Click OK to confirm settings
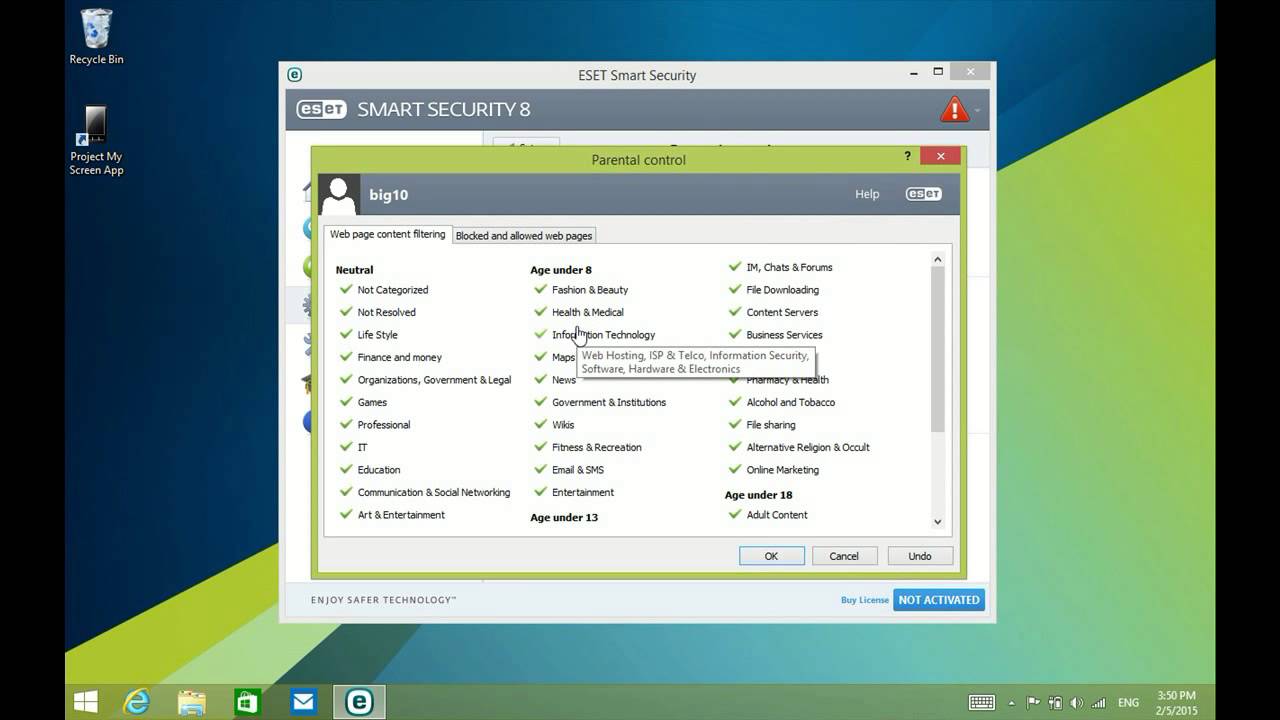 [771, 556]
